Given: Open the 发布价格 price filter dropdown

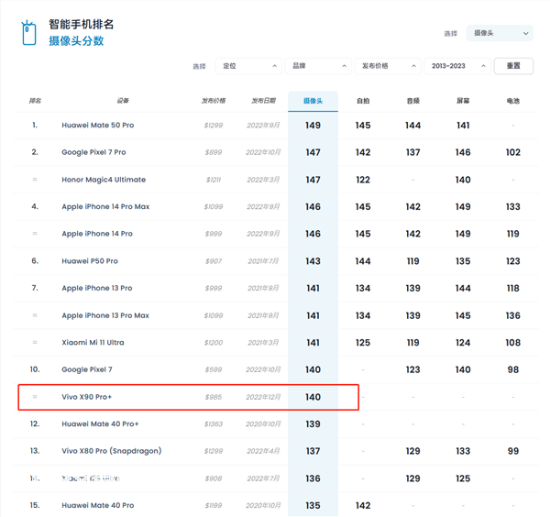Looking at the screenshot, I should (388, 66).
